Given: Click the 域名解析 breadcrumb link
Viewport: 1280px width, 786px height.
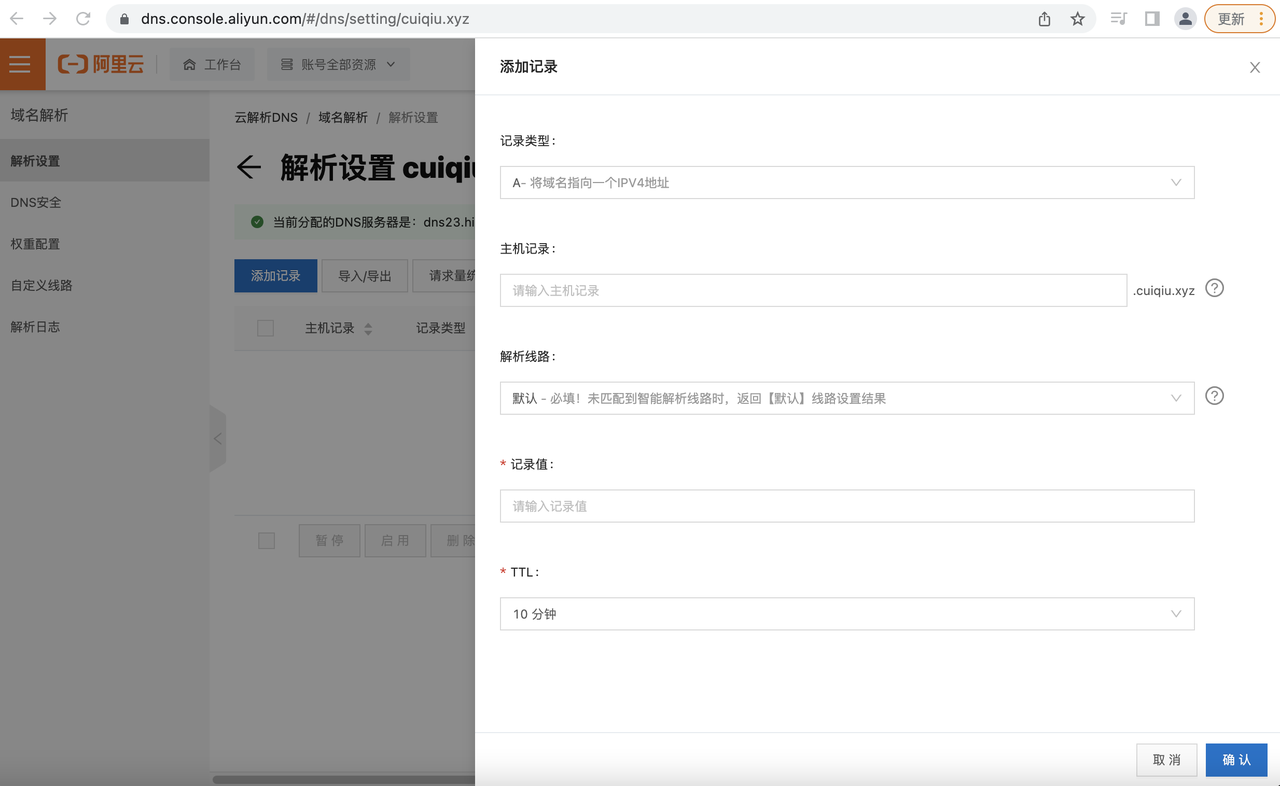Looking at the screenshot, I should (x=343, y=117).
